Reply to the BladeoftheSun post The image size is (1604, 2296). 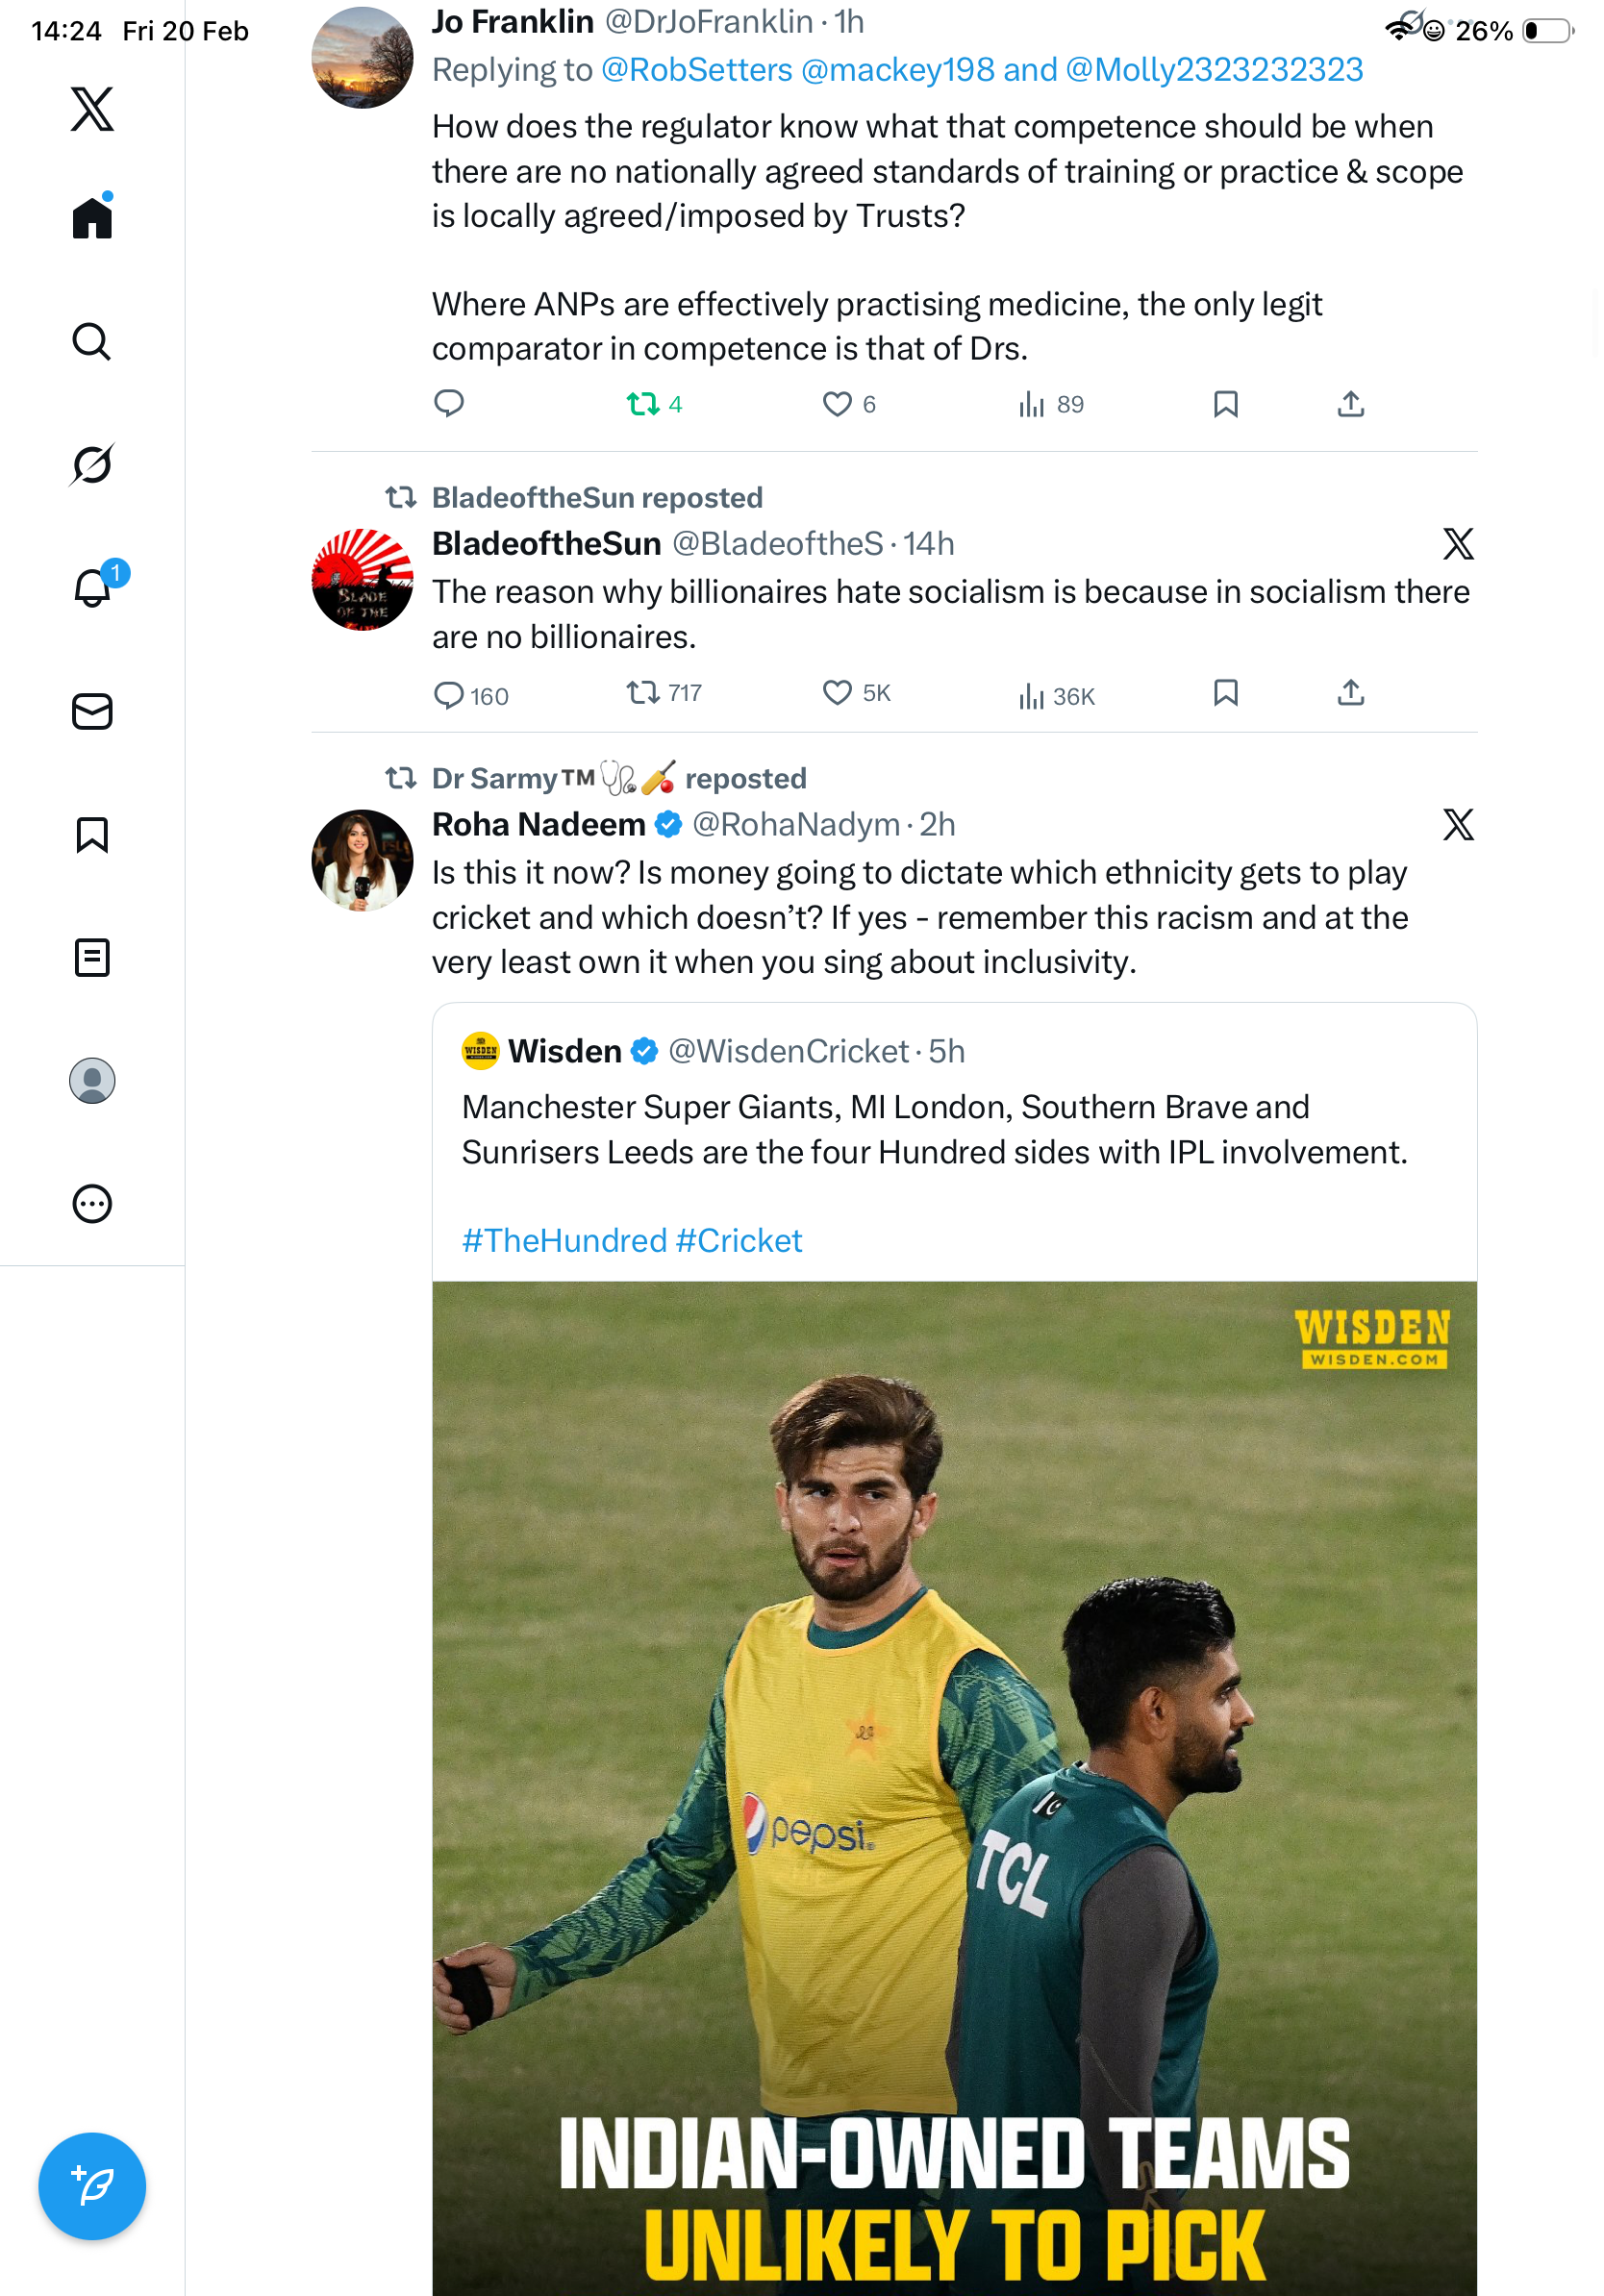click(x=449, y=695)
